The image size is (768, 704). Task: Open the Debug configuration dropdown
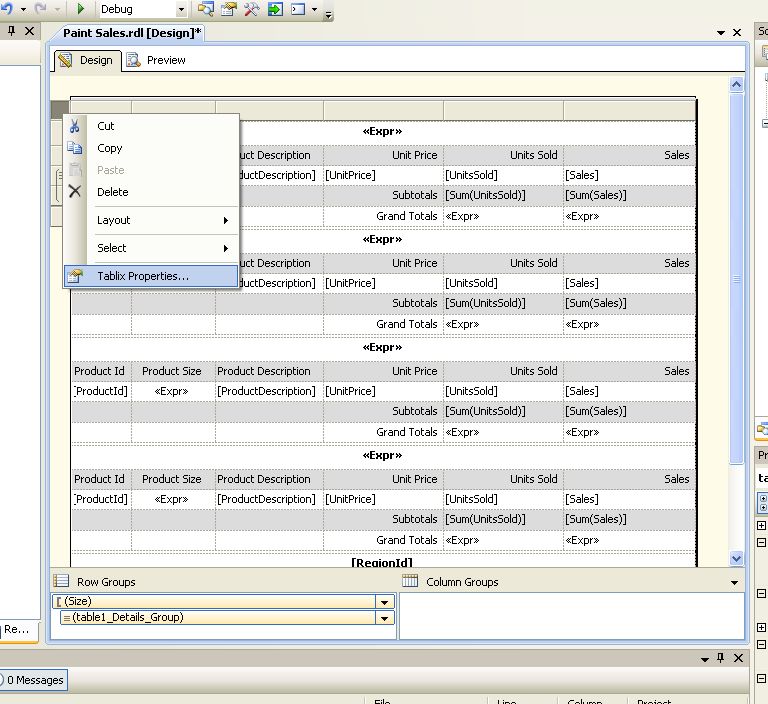pyautogui.click(x=181, y=9)
